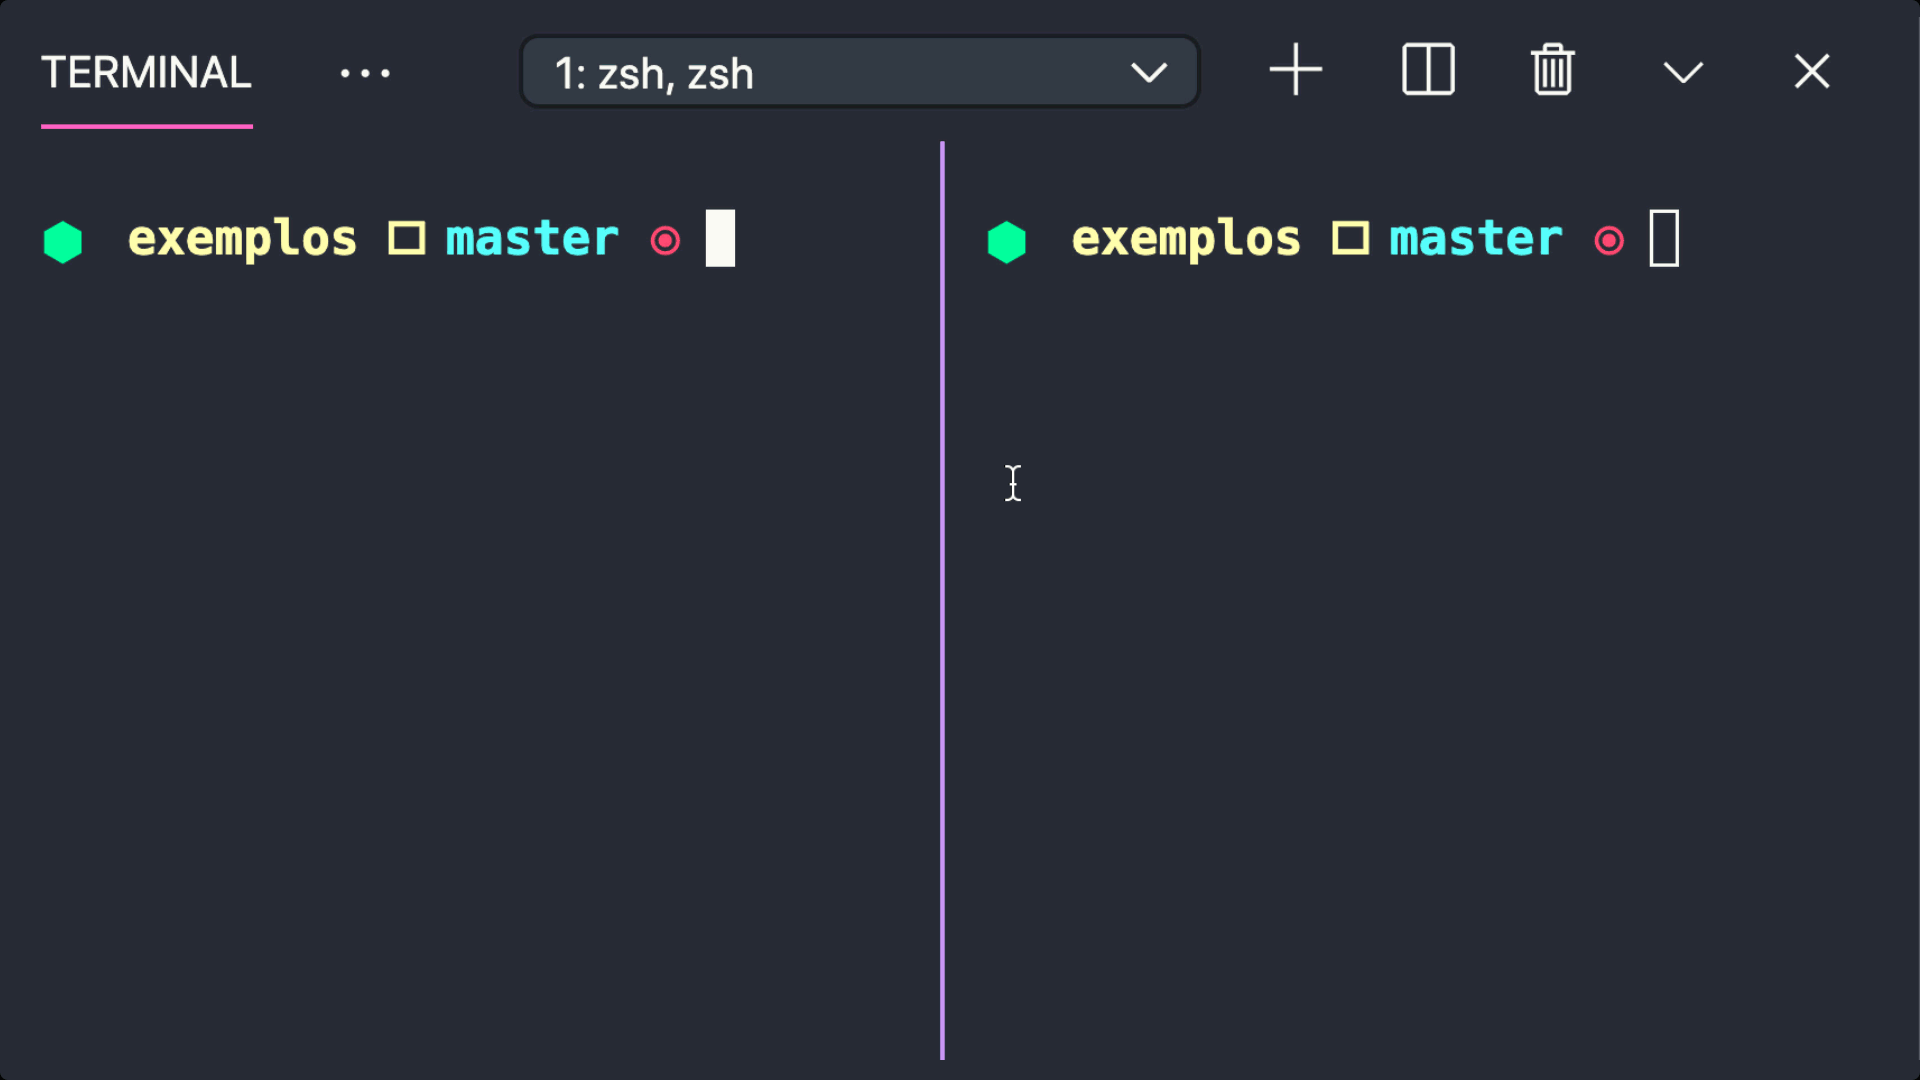1920x1080 pixels.
Task: Create a new terminal with the plus icon
Action: 1295,71
